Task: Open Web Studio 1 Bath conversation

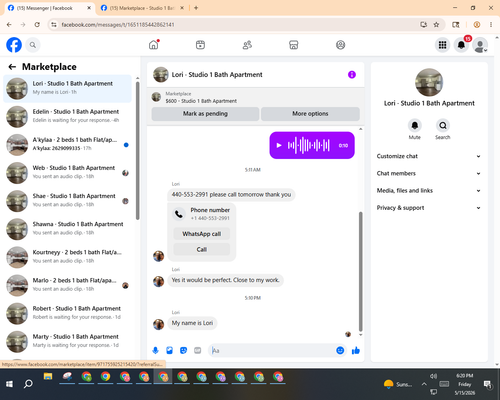Action: pos(67,173)
